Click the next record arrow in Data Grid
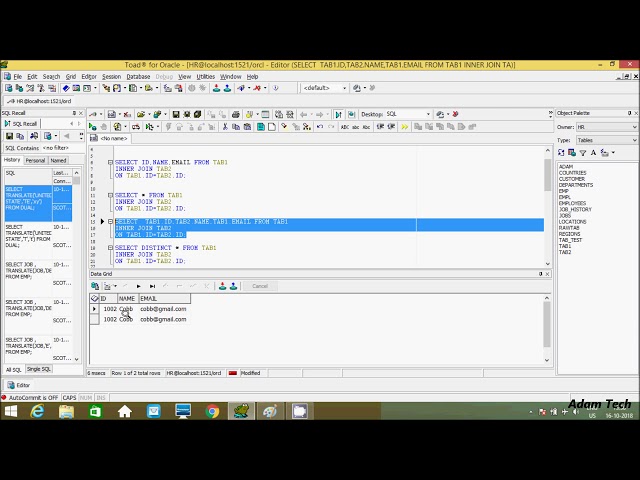 point(139,286)
